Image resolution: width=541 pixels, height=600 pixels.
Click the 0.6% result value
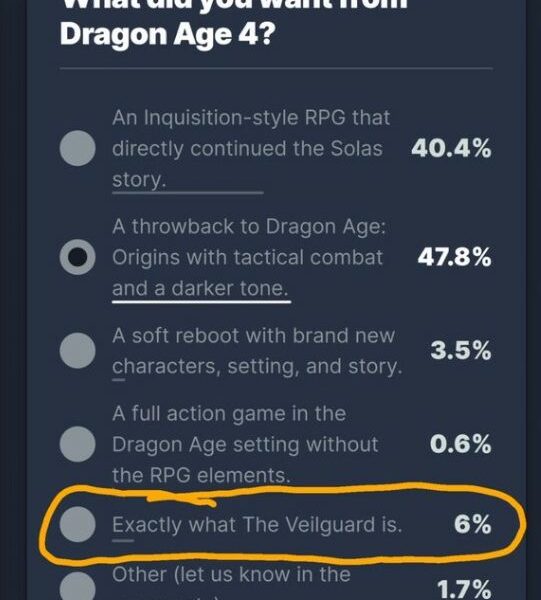coord(460,444)
